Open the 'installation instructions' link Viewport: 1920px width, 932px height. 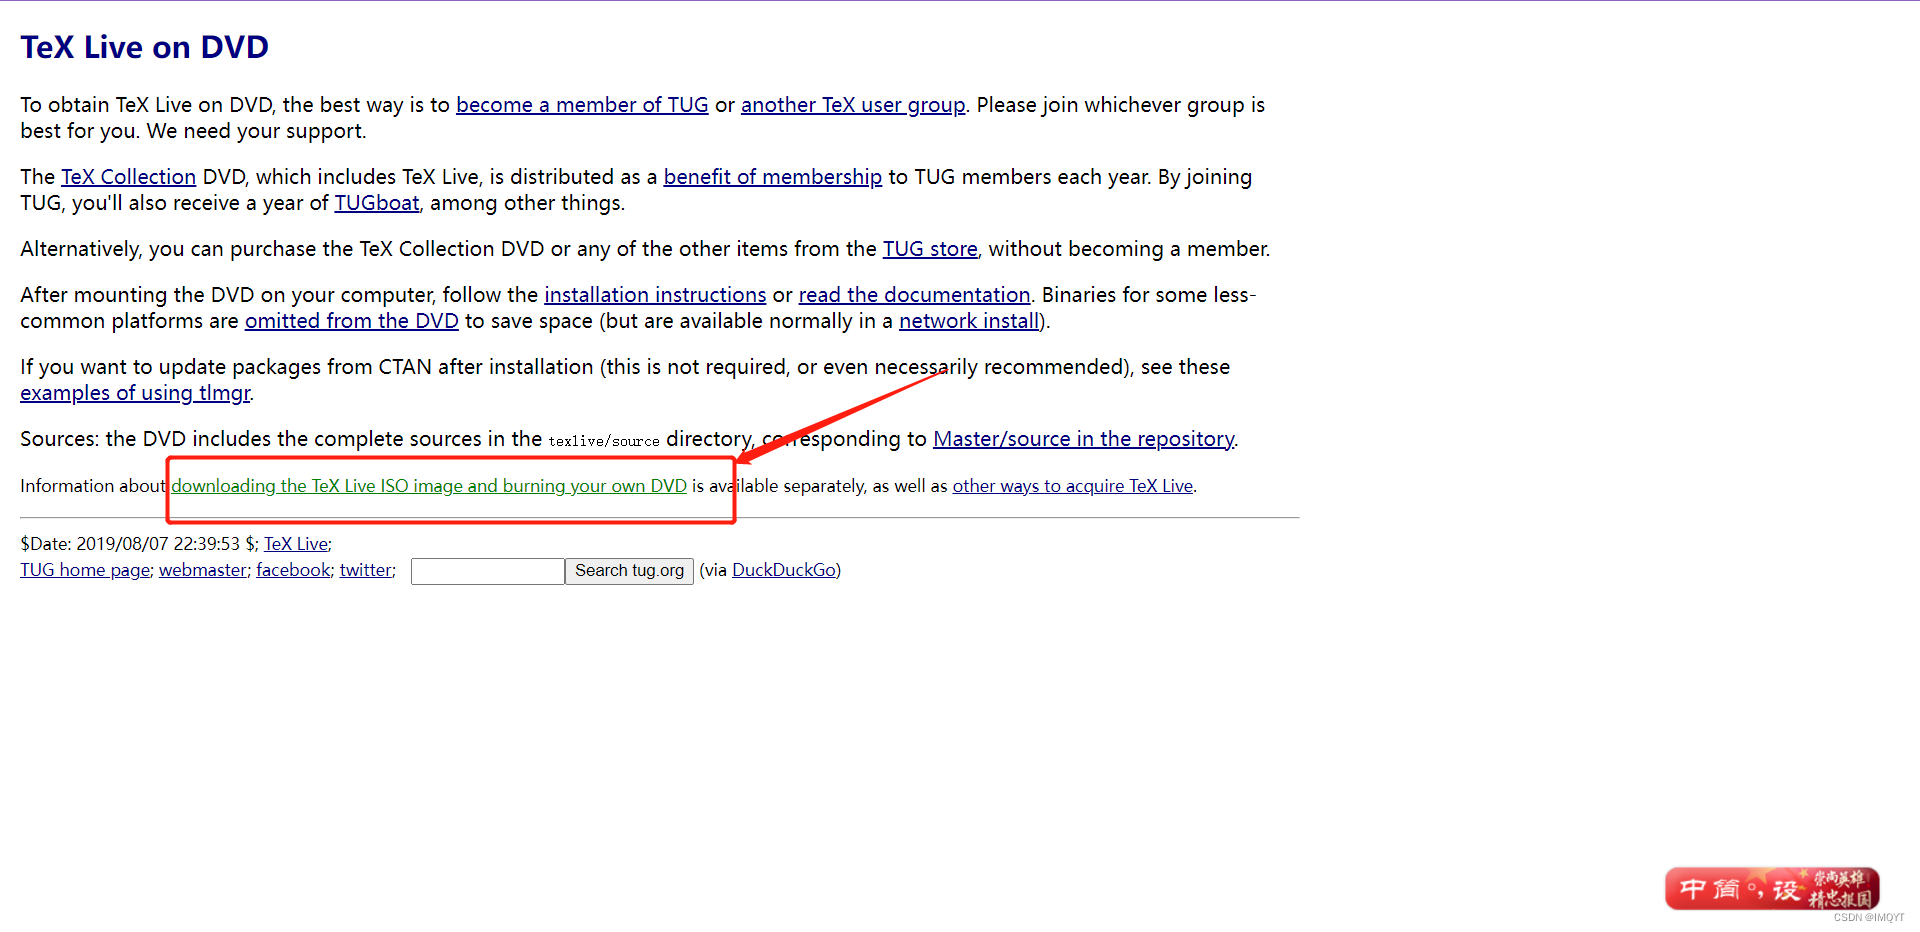(655, 295)
